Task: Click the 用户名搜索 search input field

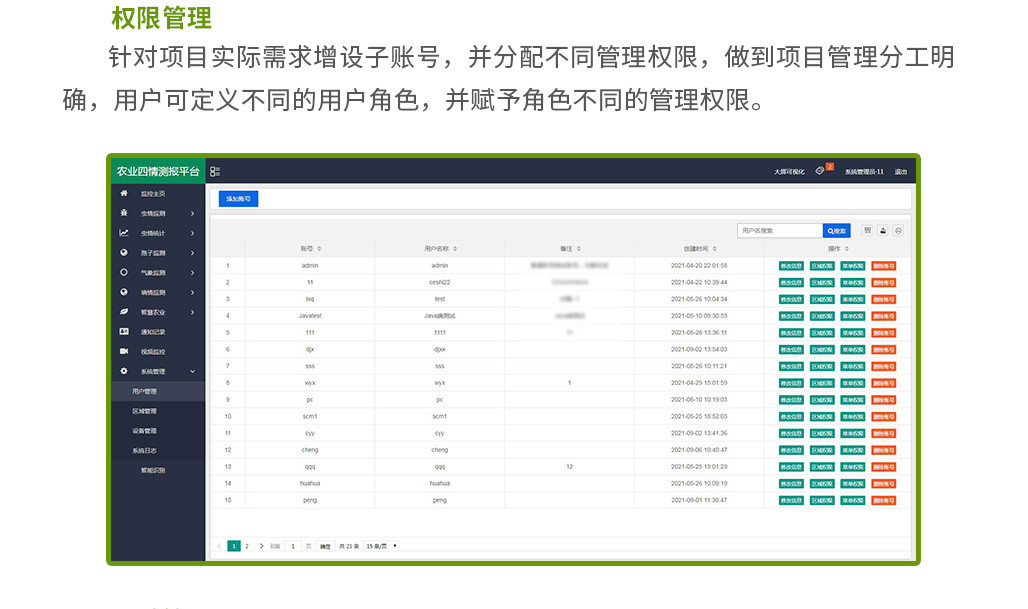Action: (x=780, y=230)
